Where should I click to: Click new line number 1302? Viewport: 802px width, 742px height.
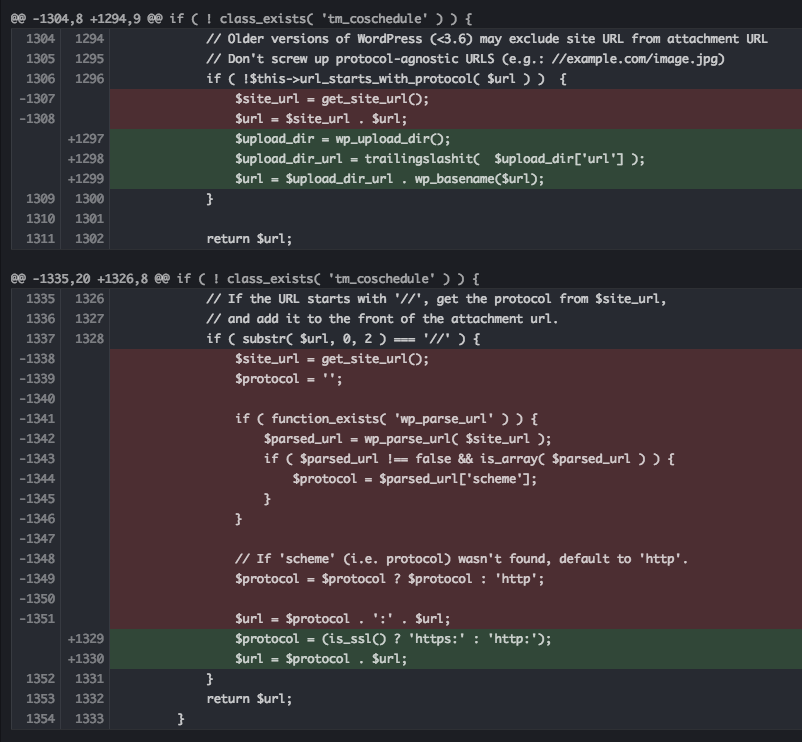pyautogui.click(x=89, y=239)
